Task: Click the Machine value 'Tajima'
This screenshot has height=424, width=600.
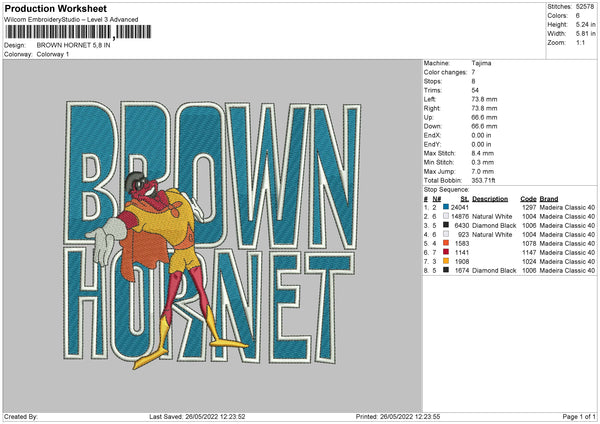Action: pos(481,63)
